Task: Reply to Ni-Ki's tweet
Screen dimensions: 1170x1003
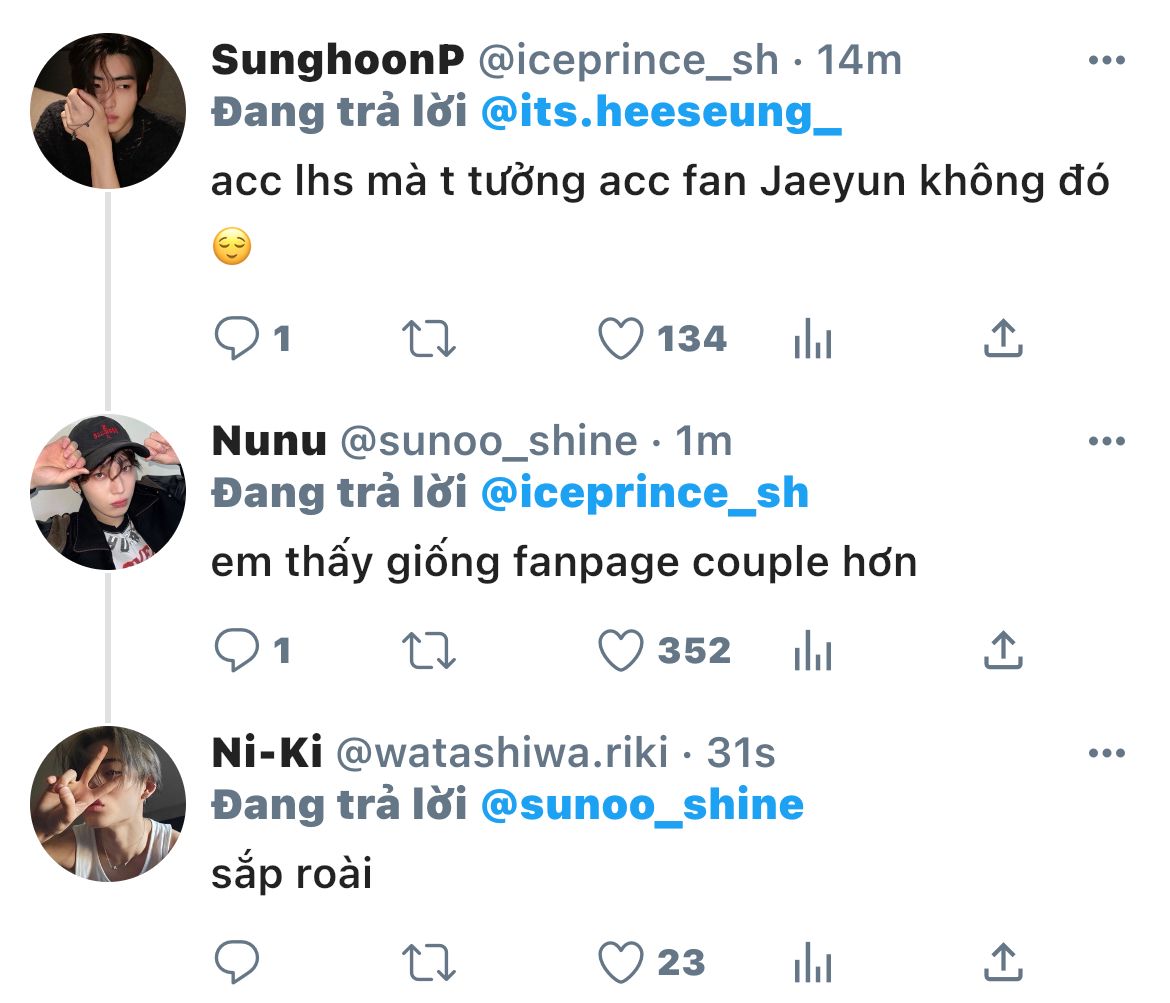Action: 237,963
